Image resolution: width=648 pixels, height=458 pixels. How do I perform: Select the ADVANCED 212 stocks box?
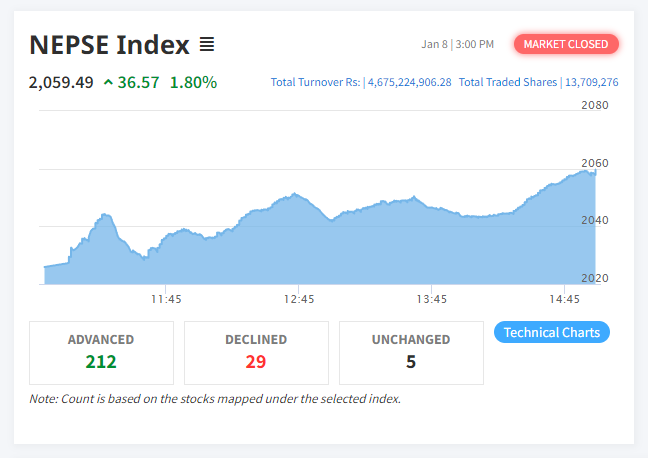(101, 352)
